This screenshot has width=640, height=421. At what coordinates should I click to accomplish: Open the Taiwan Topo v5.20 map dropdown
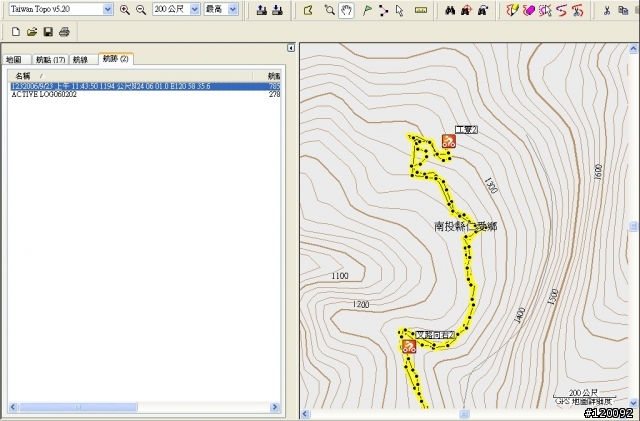(108, 10)
